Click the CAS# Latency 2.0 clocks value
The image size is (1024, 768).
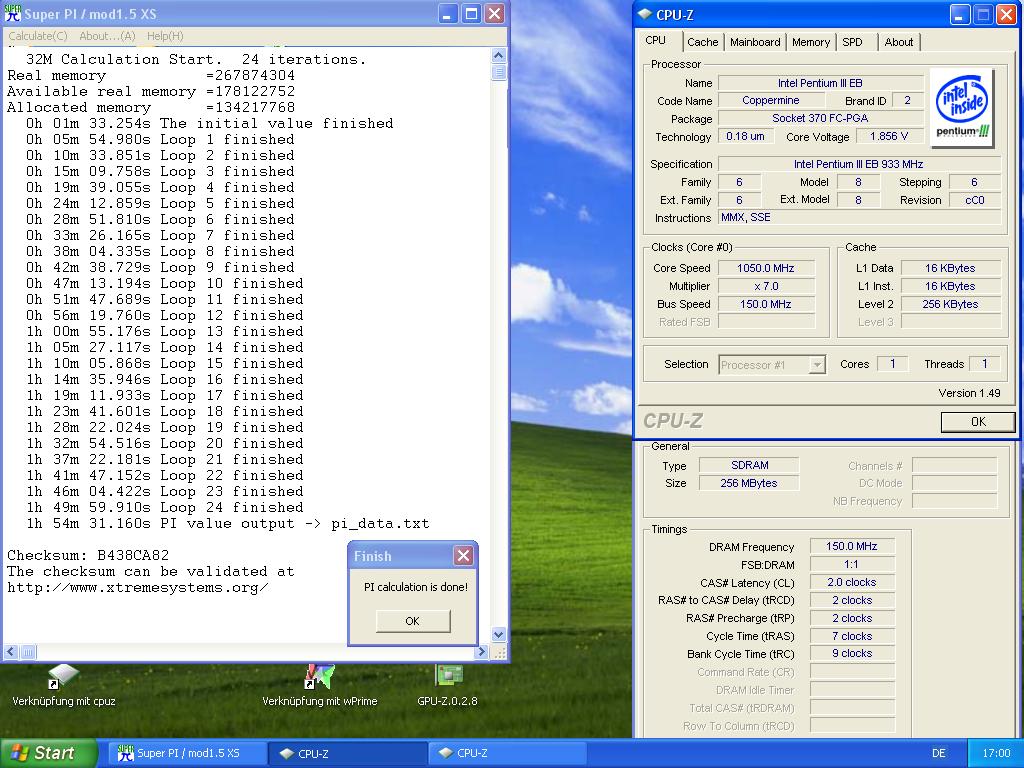click(852, 582)
